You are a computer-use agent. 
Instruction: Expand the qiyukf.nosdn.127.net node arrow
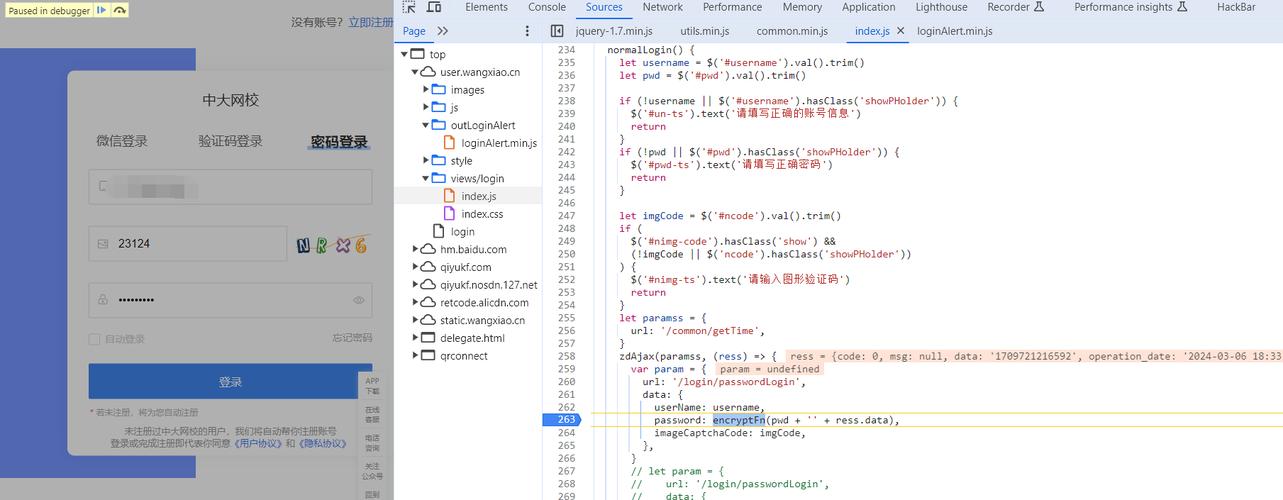pos(415,285)
